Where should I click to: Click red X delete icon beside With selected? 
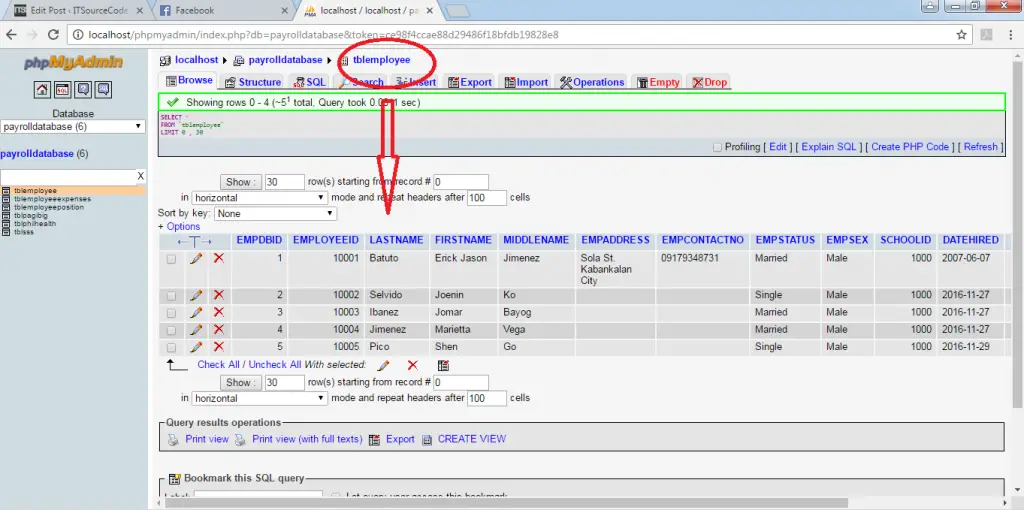[412, 366]
